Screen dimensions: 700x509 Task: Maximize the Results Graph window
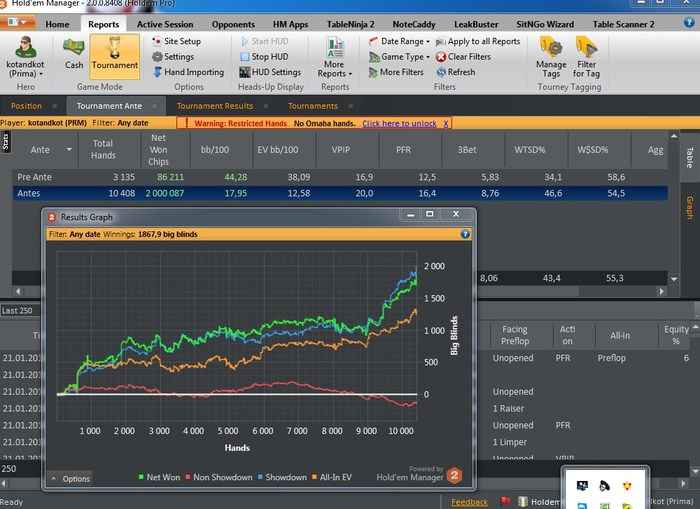point(430,214)
